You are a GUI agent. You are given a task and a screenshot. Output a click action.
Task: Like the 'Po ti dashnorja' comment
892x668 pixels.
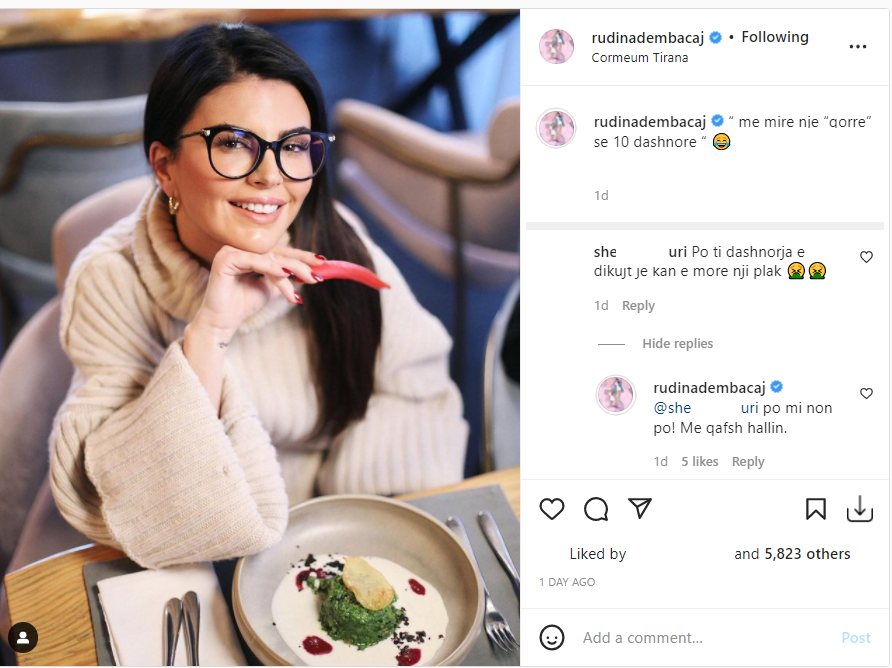866,257
